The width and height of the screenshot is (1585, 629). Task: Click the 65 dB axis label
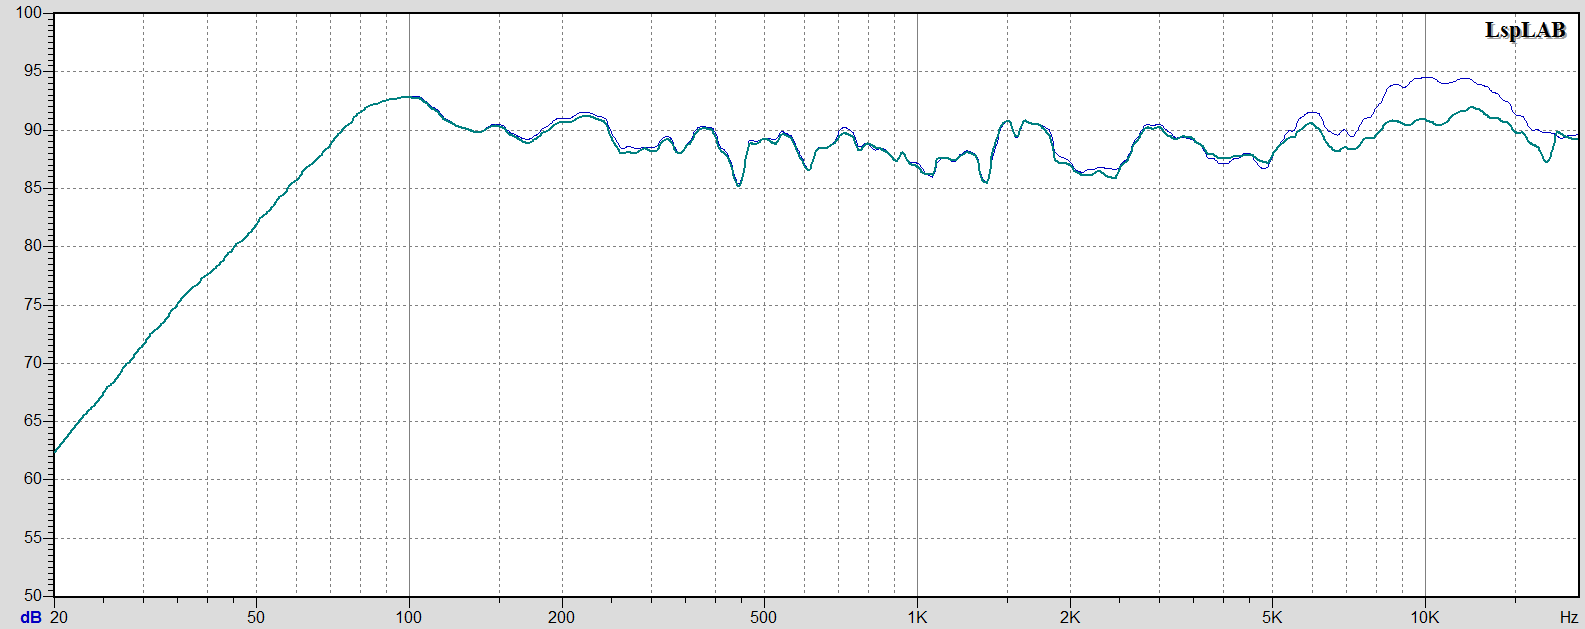tap(33, 421)
